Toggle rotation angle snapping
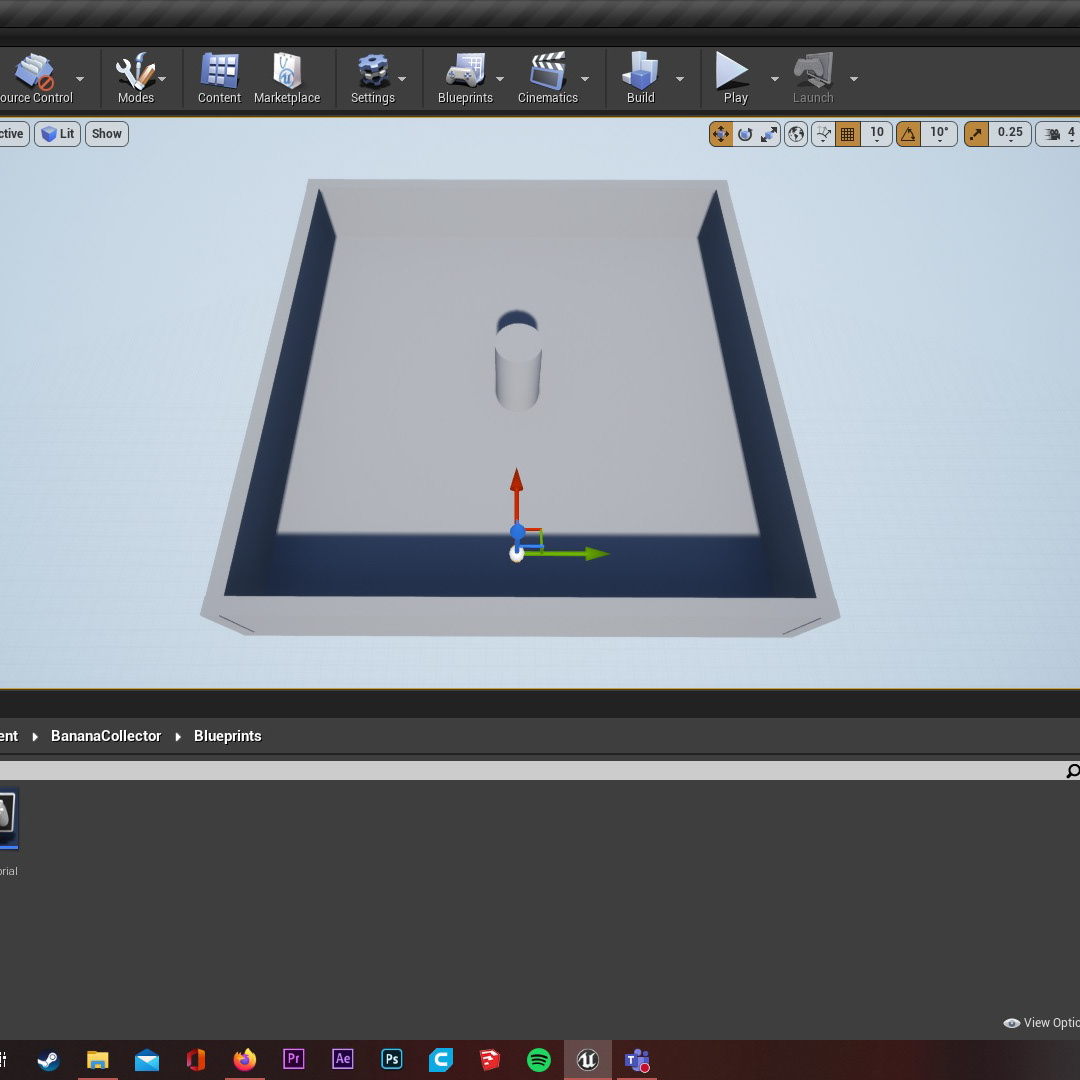 tap(908, 134)
